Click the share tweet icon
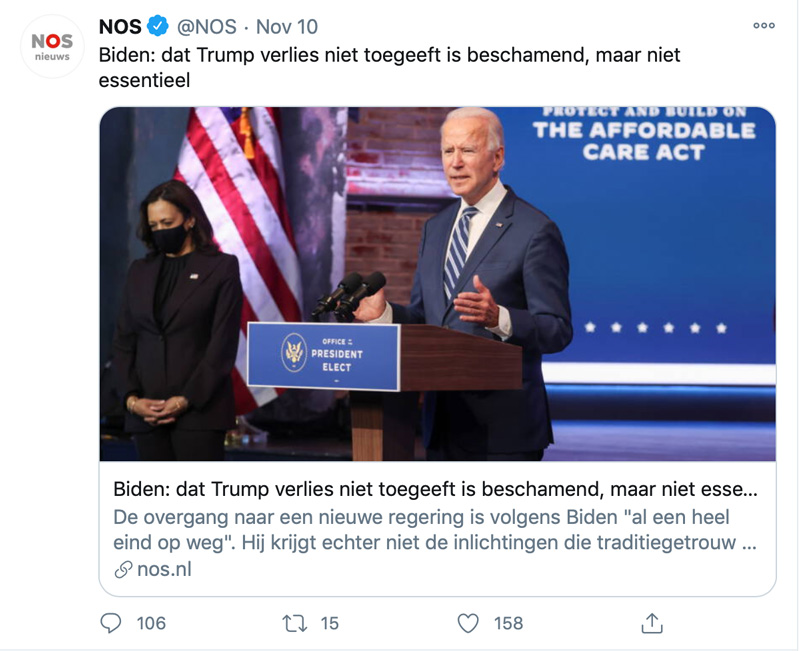800x651 pixels. [652, 623]
